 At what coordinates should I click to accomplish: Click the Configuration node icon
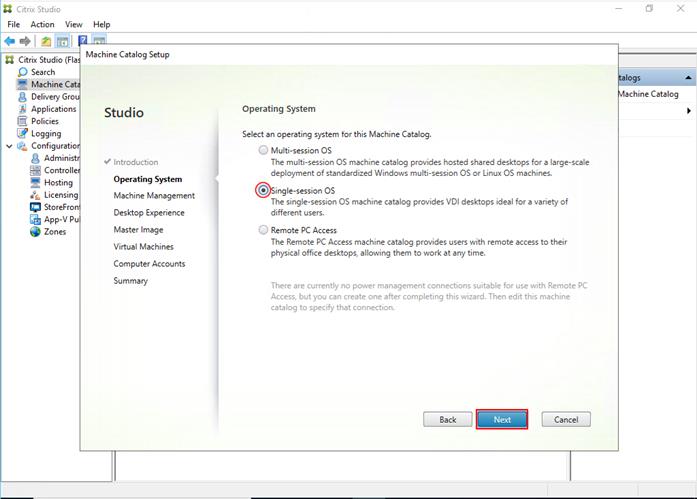22,146
